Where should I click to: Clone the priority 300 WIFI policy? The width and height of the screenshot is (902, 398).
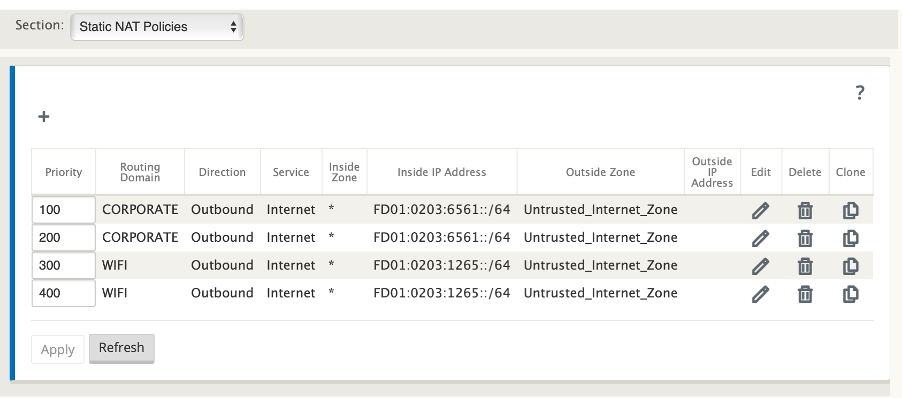pyautogui.click(x=850, y=266)
